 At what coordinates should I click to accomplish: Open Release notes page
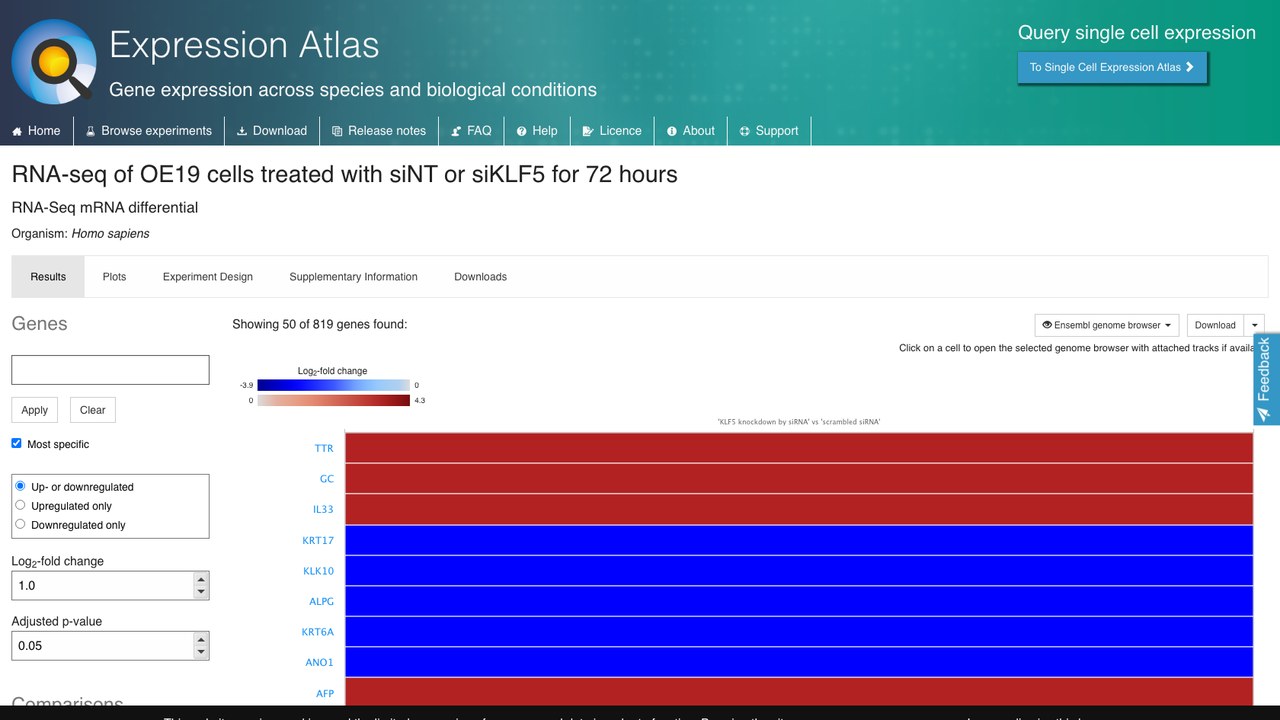pos(379,131)
